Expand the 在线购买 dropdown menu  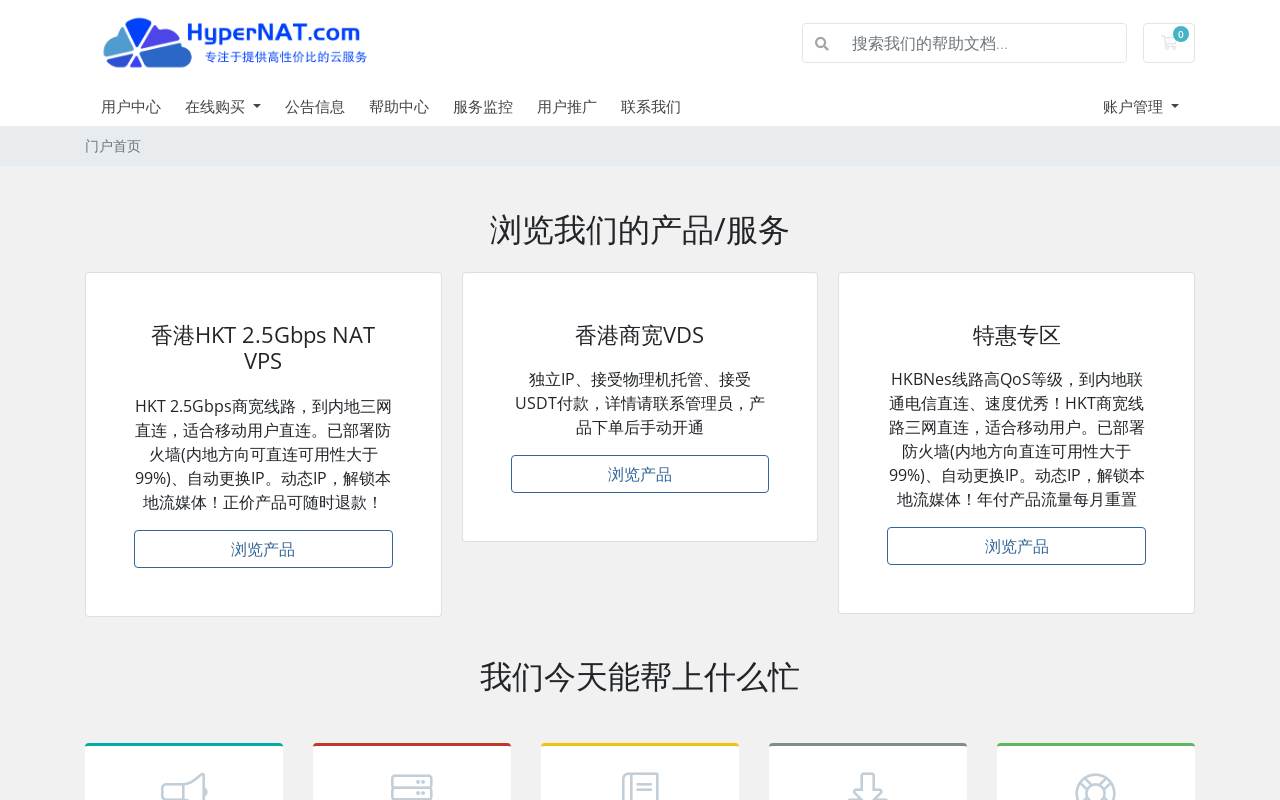pos(223,107)
